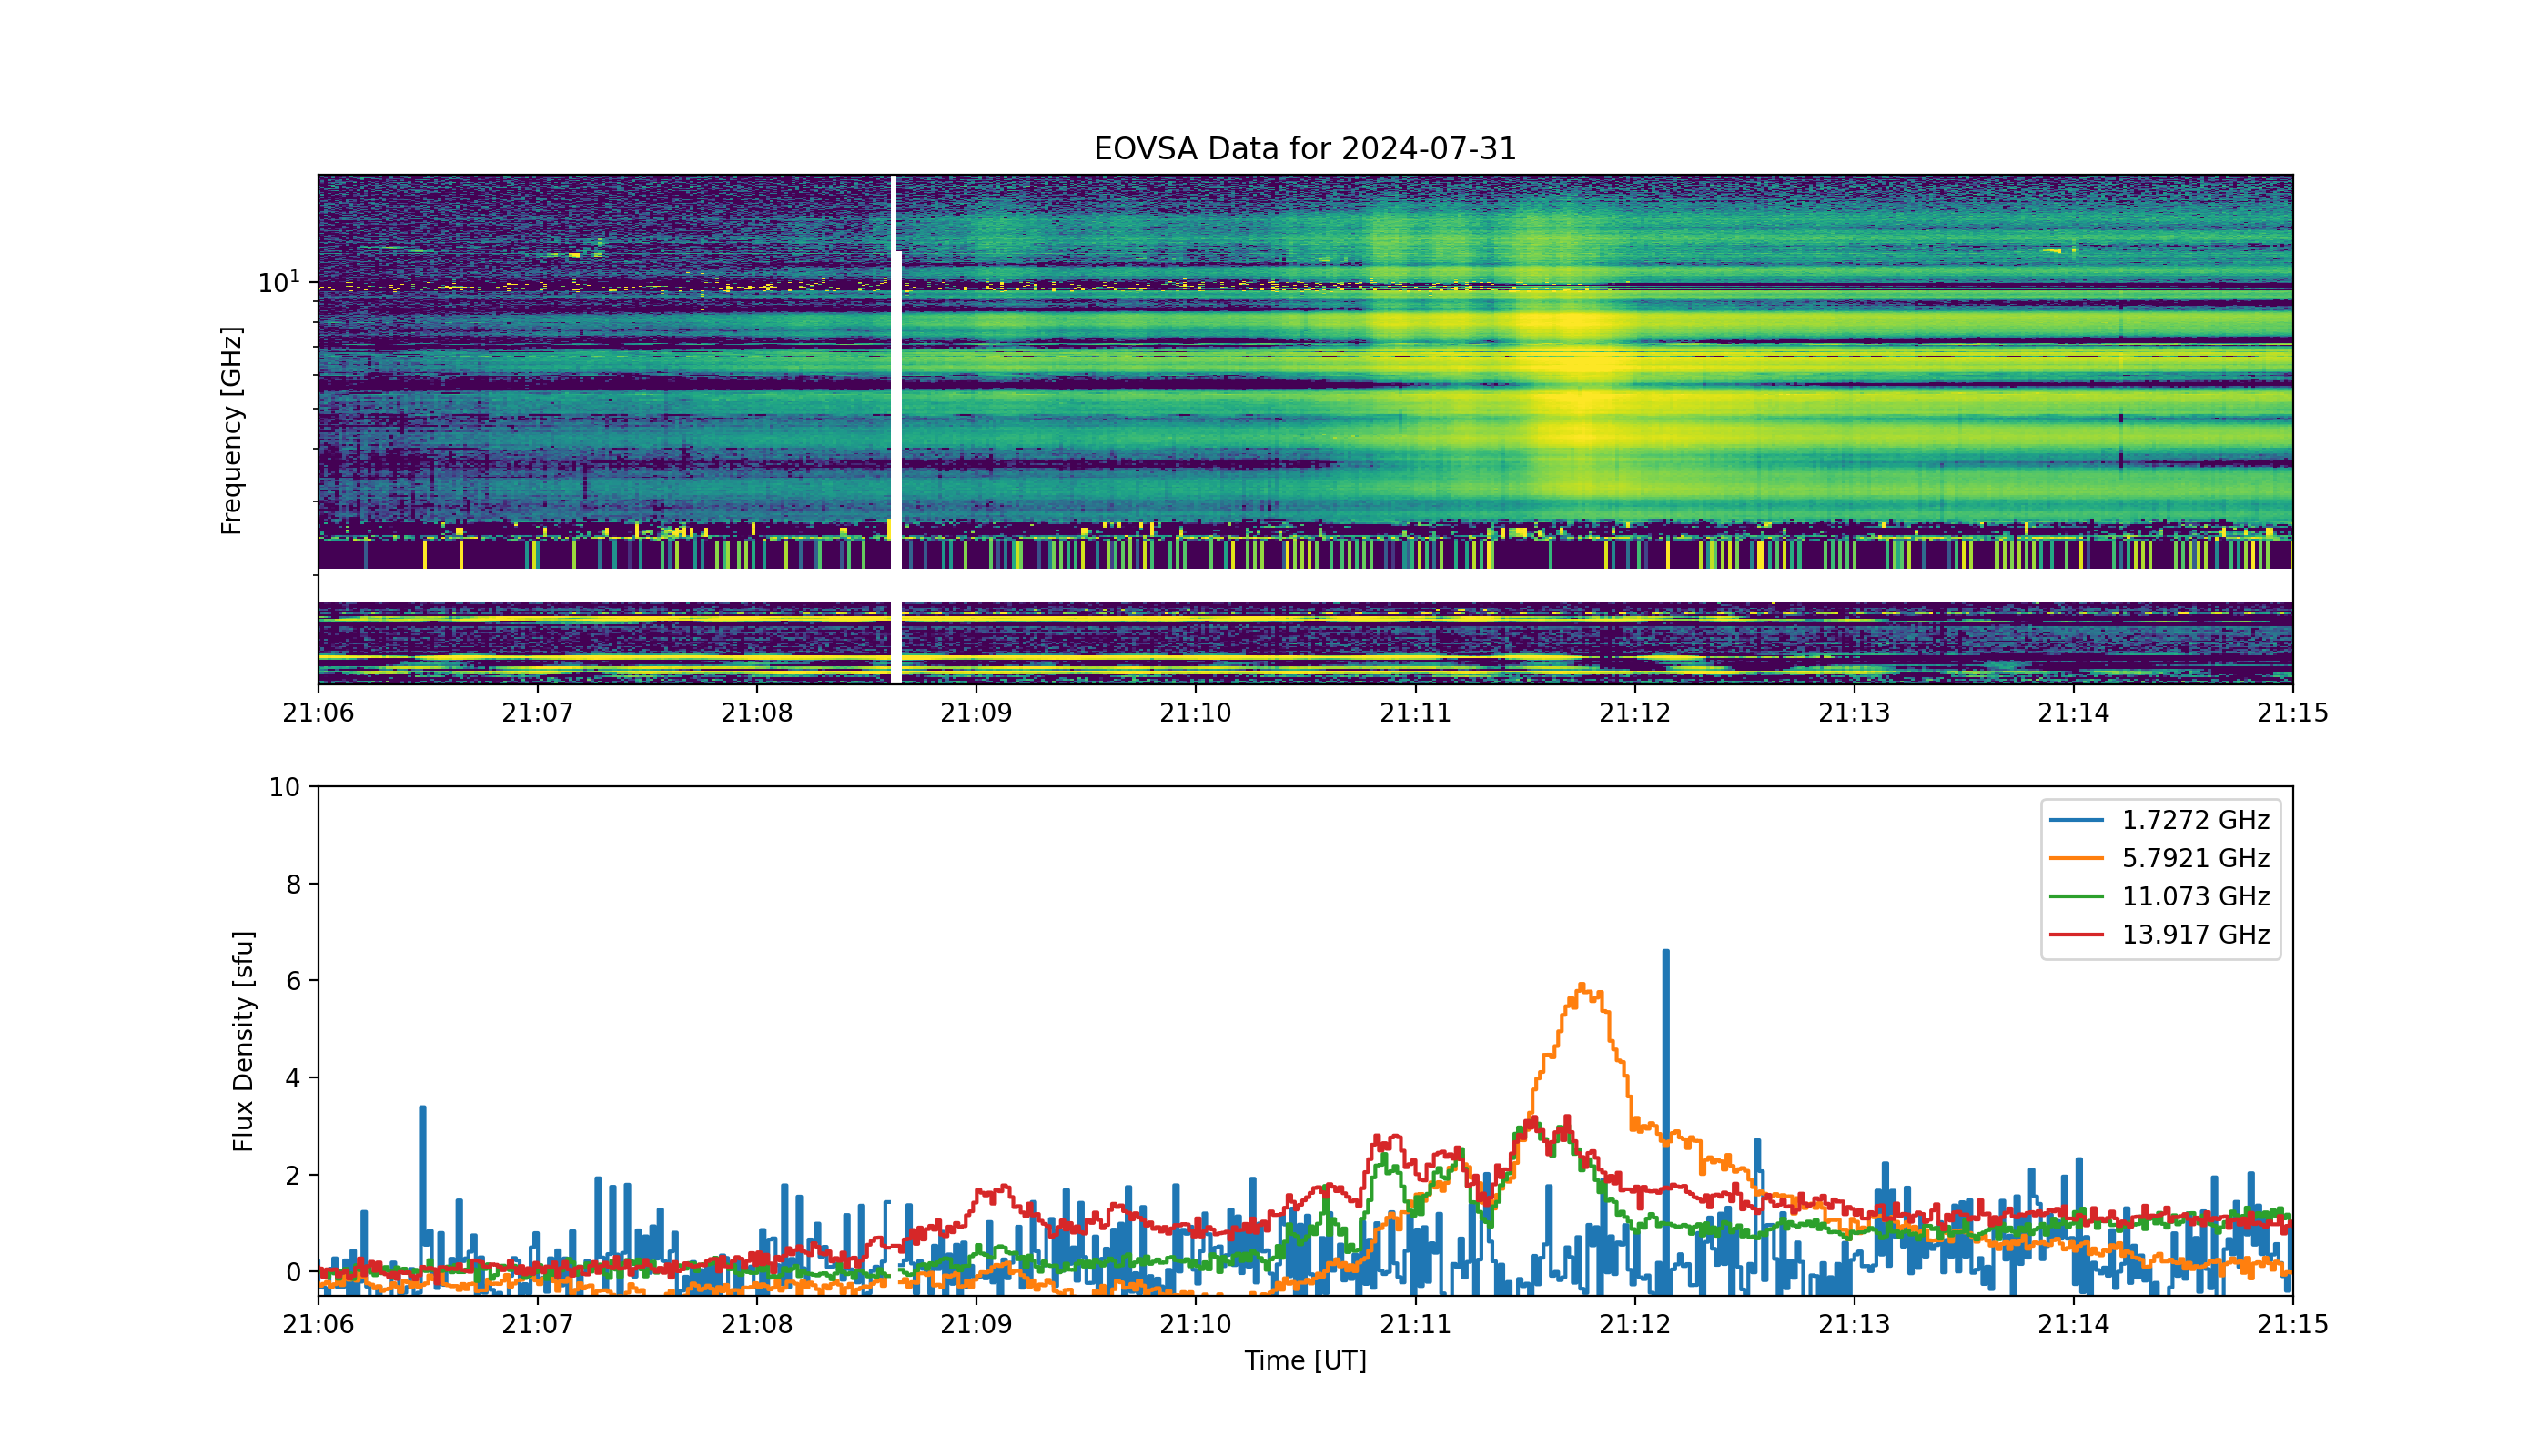Click the 'Frequency [GHz]' y-axis label

(x=231, y=430)
